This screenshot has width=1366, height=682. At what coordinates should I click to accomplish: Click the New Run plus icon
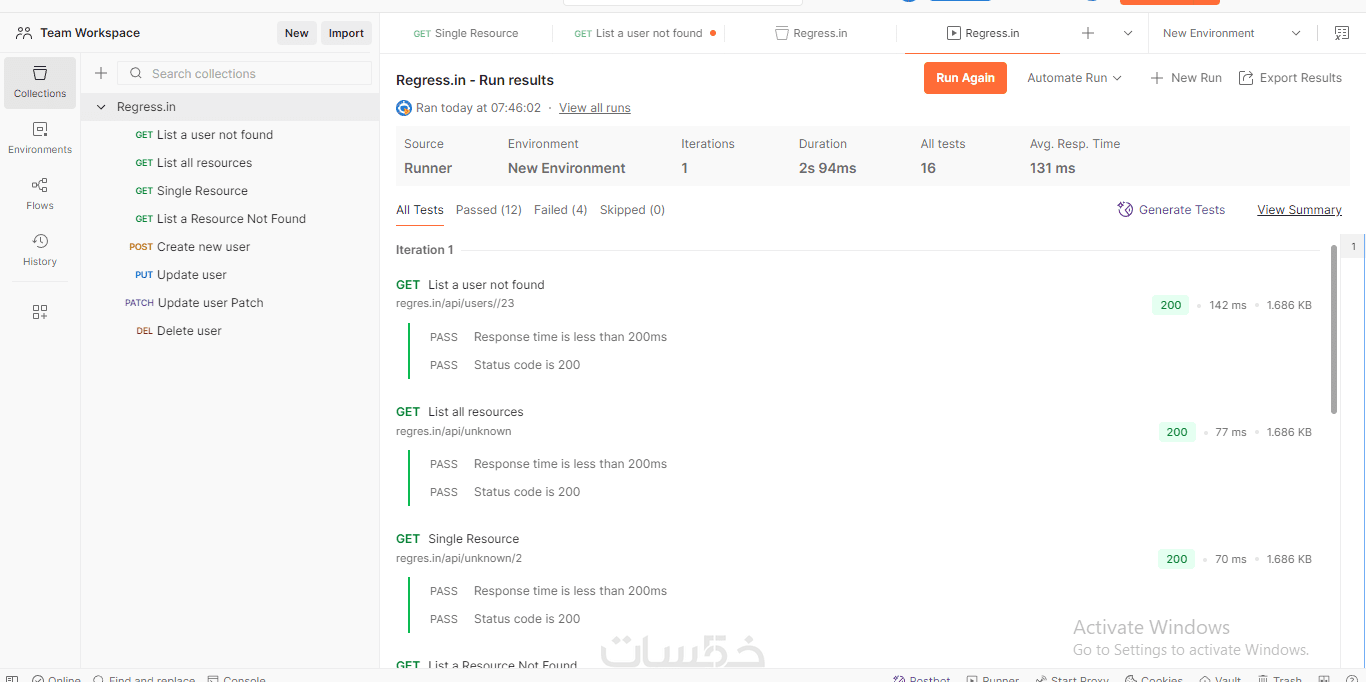pos(1156,78)
